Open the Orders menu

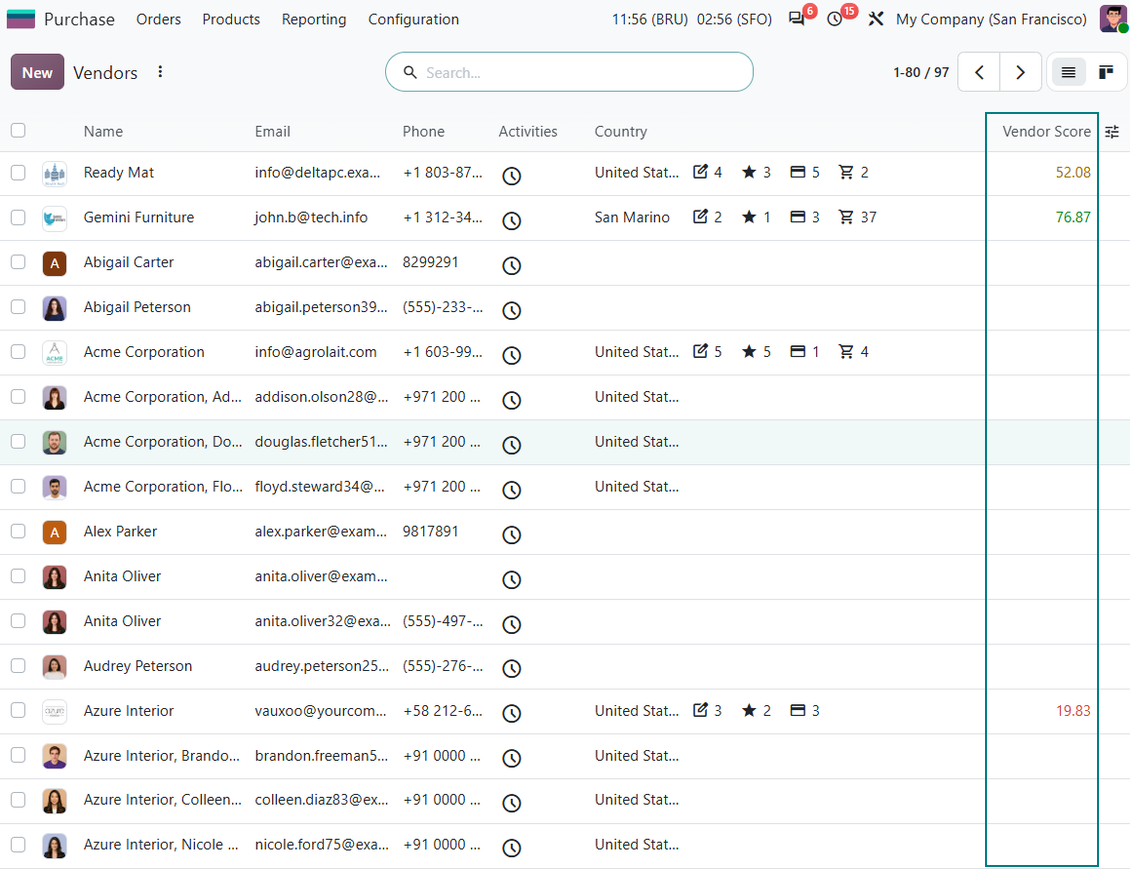click(159, 19)
